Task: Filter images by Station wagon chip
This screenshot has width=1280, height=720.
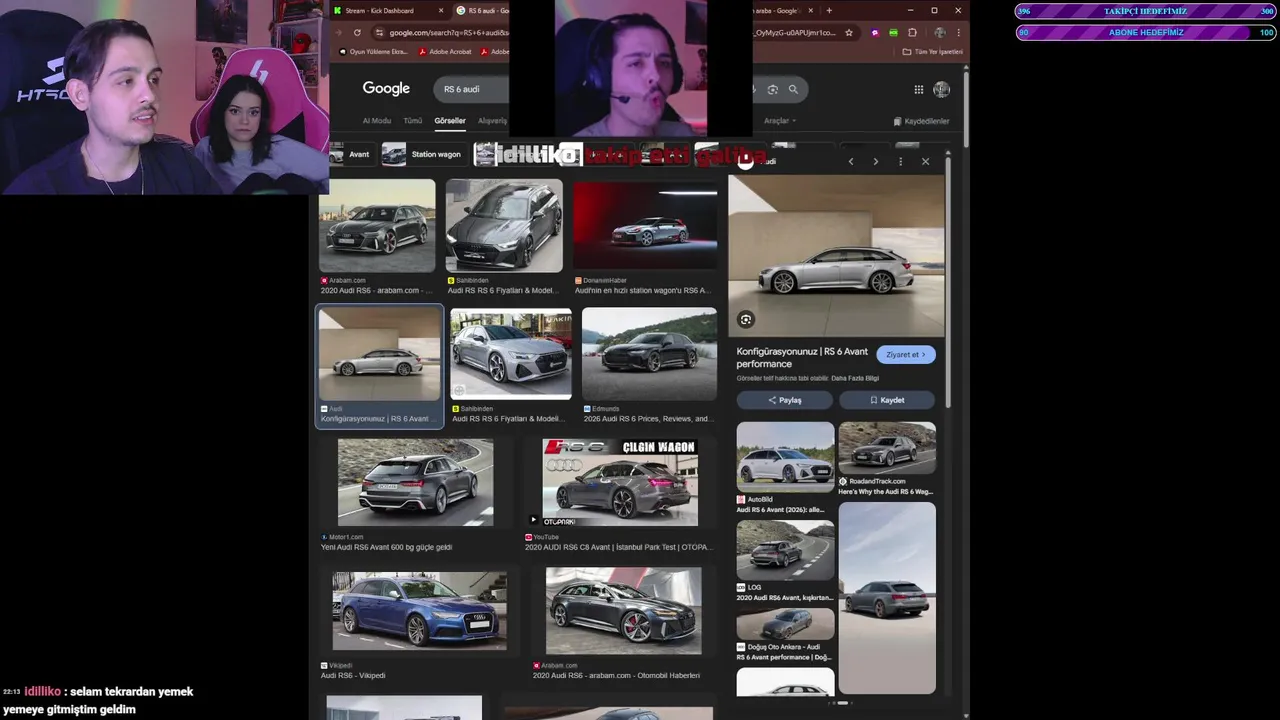Action: pyautogui.click(x=424, y=154)
